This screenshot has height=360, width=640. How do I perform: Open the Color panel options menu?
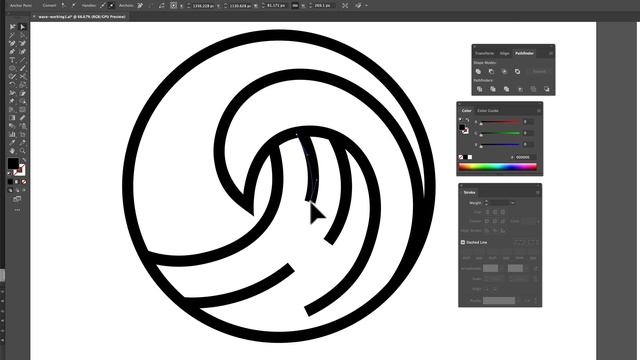(x=539, y=111)
